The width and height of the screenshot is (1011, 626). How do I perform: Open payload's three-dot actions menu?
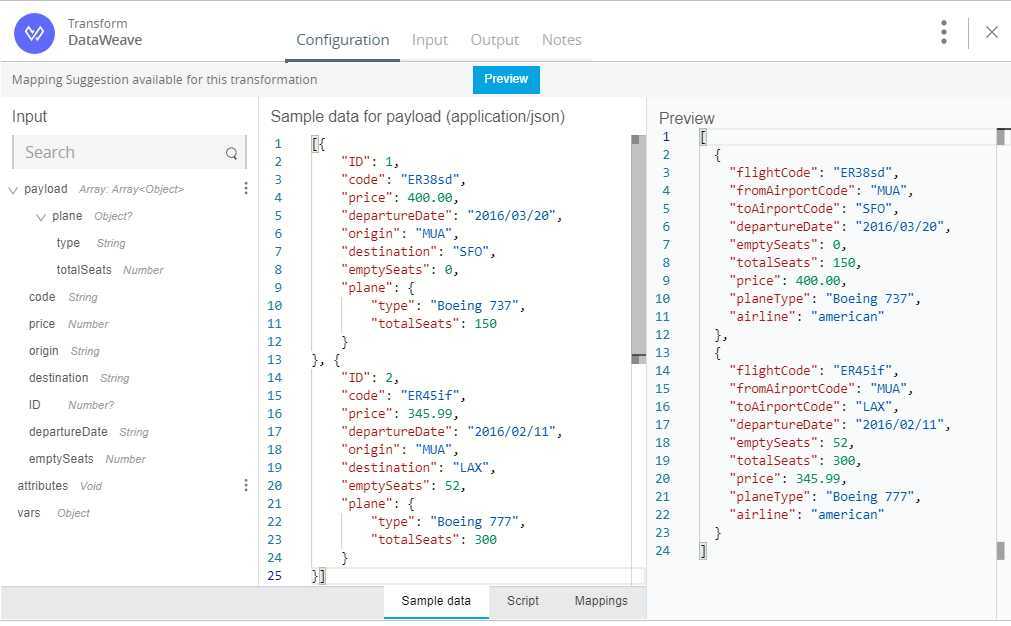tap(246, 188)
